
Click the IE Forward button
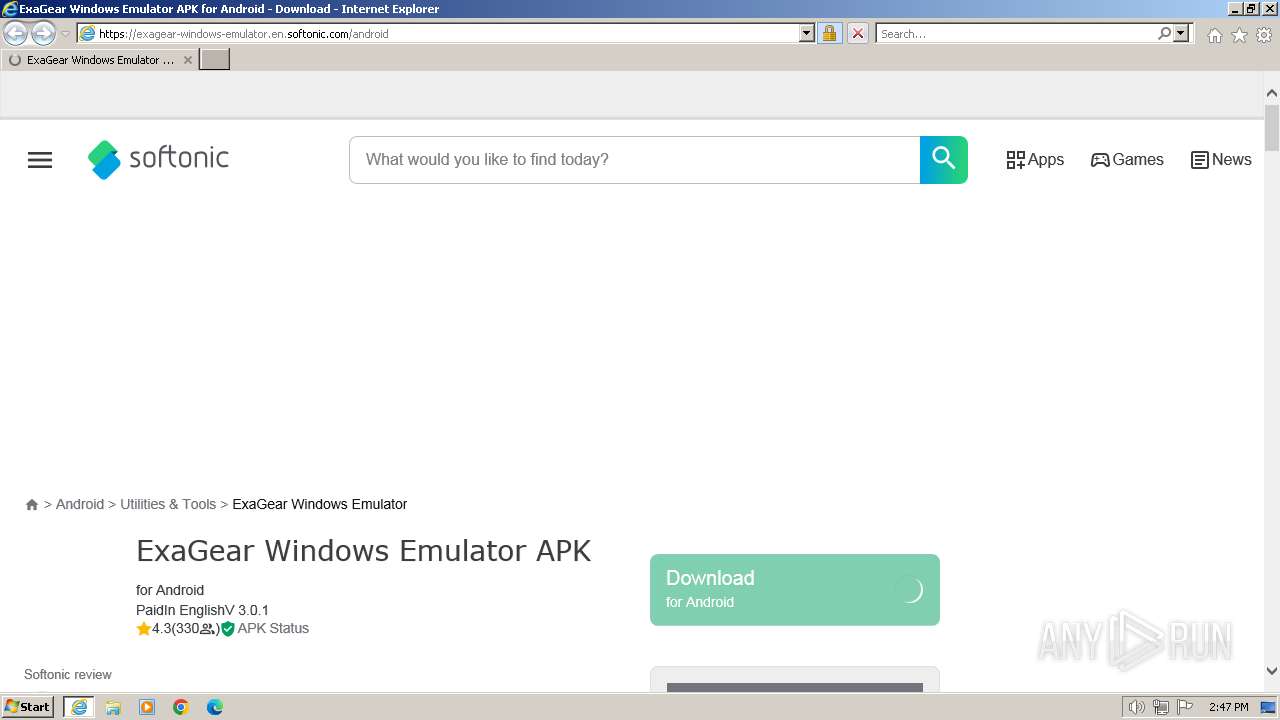coord(43,34)
